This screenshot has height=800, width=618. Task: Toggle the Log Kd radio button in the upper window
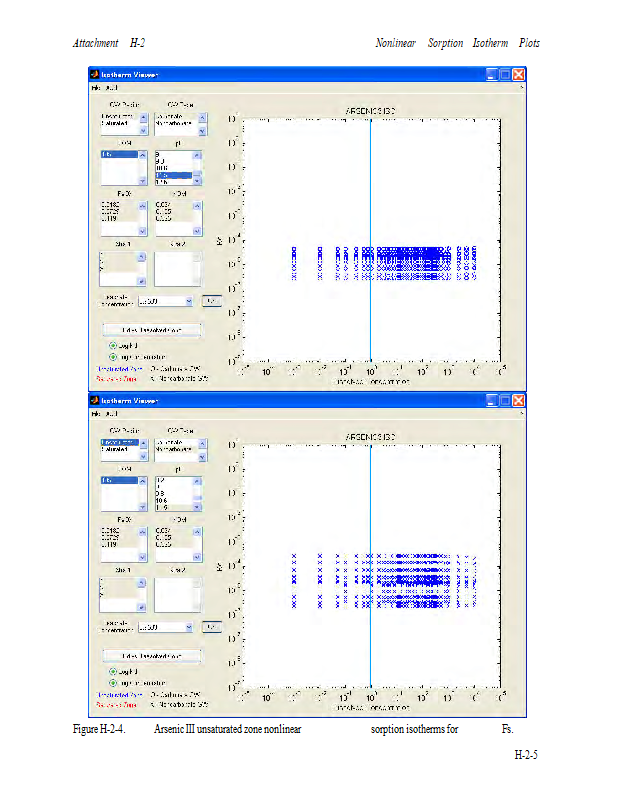(x=113, y=344)
